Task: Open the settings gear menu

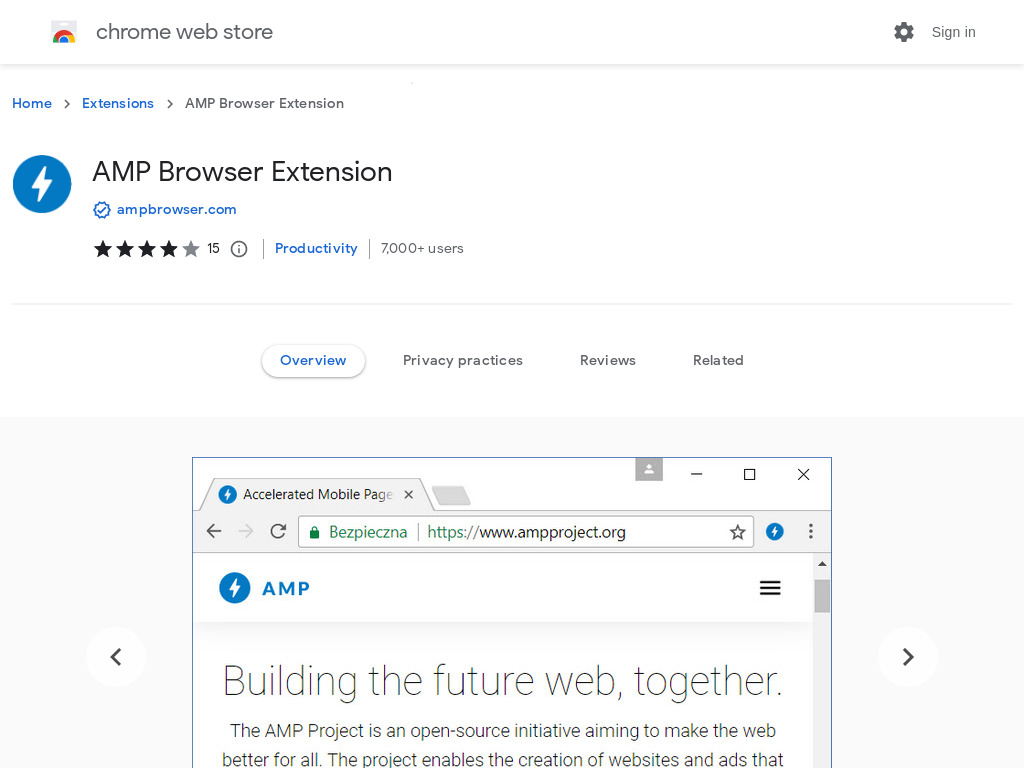Action: pos(904,31)
